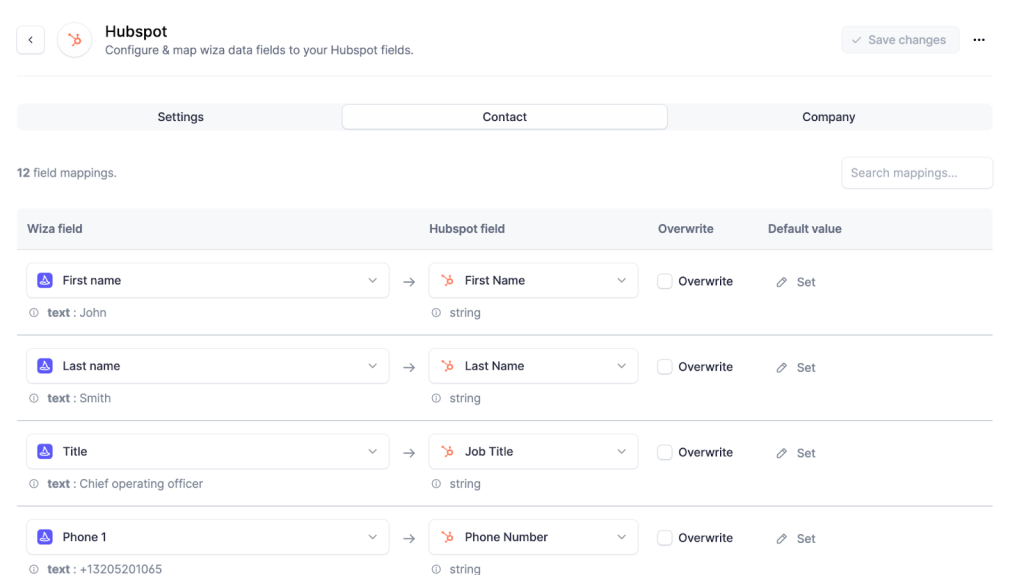
Task: Click the Overwrite column header
Action: coord(686,229)
